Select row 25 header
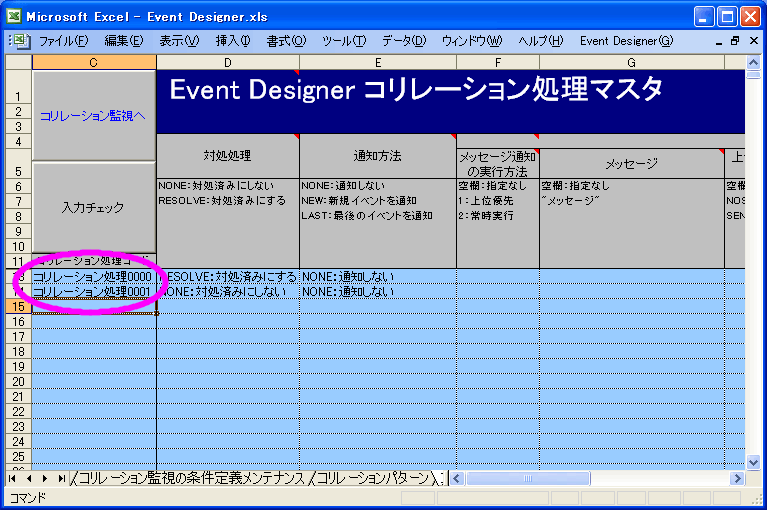Viewport: 767px width, 510px height. click(x=19, y=456)
